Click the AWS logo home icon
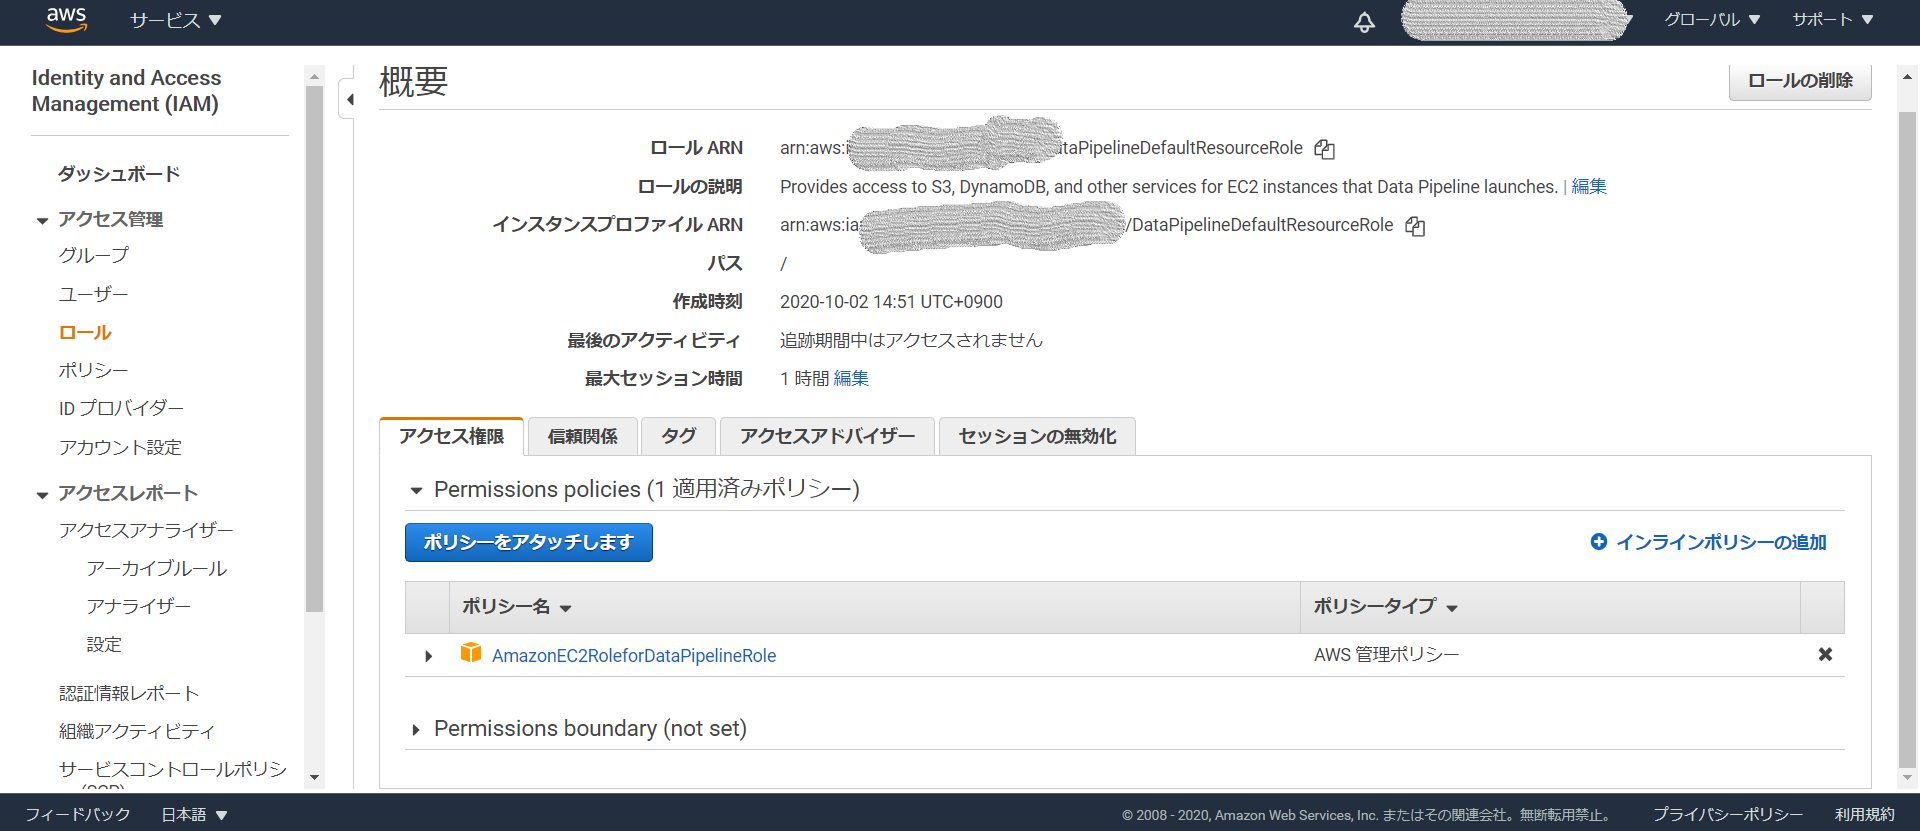The width and height of the screenshot is (1920, 831). [66, 19]
